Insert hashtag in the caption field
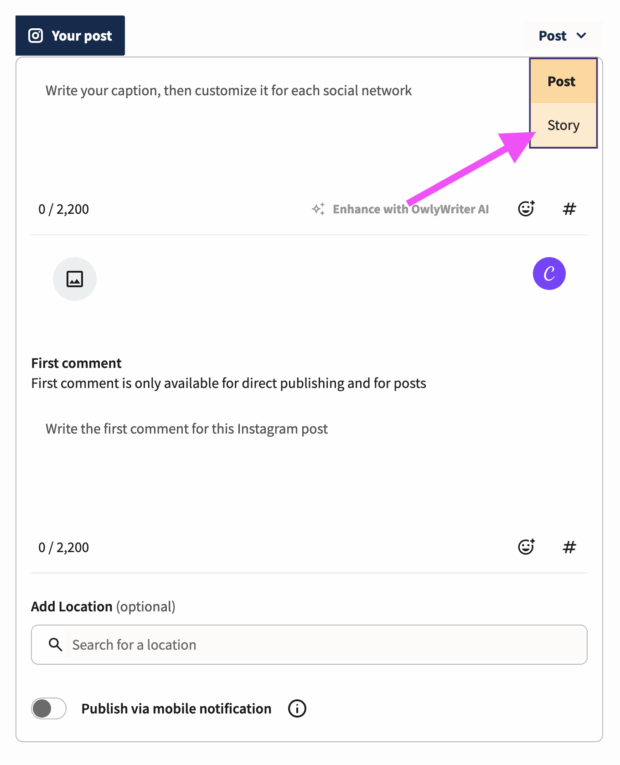 [x=569, y=209]
